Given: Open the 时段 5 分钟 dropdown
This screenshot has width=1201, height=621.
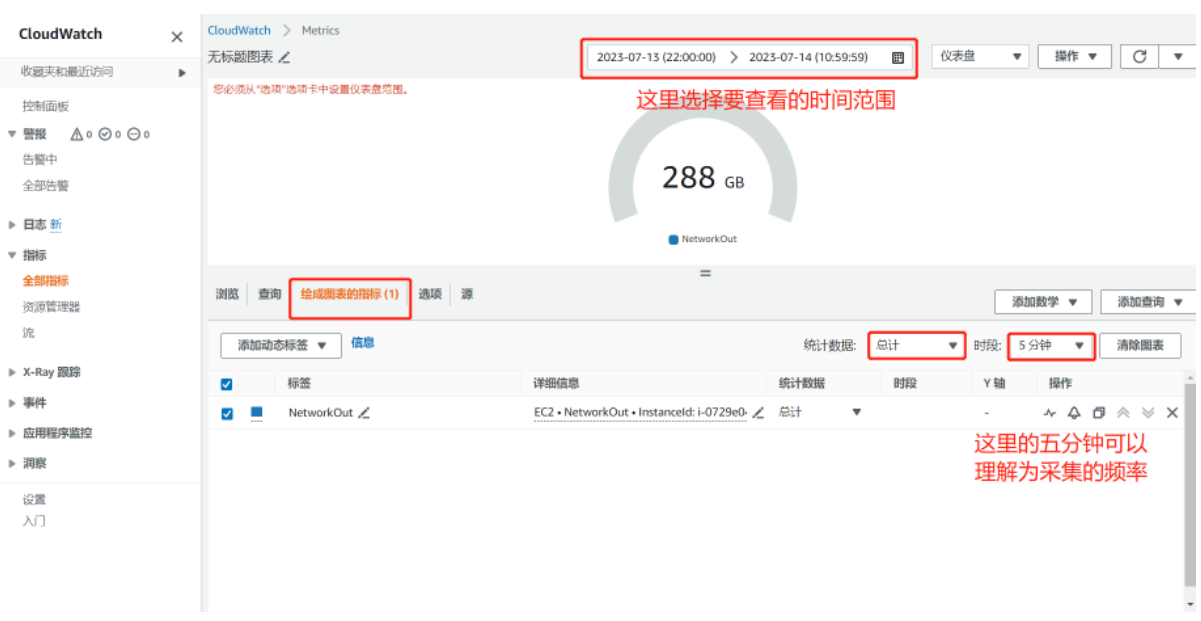Looking at the screenshot, I should (x=1051, y=345).
